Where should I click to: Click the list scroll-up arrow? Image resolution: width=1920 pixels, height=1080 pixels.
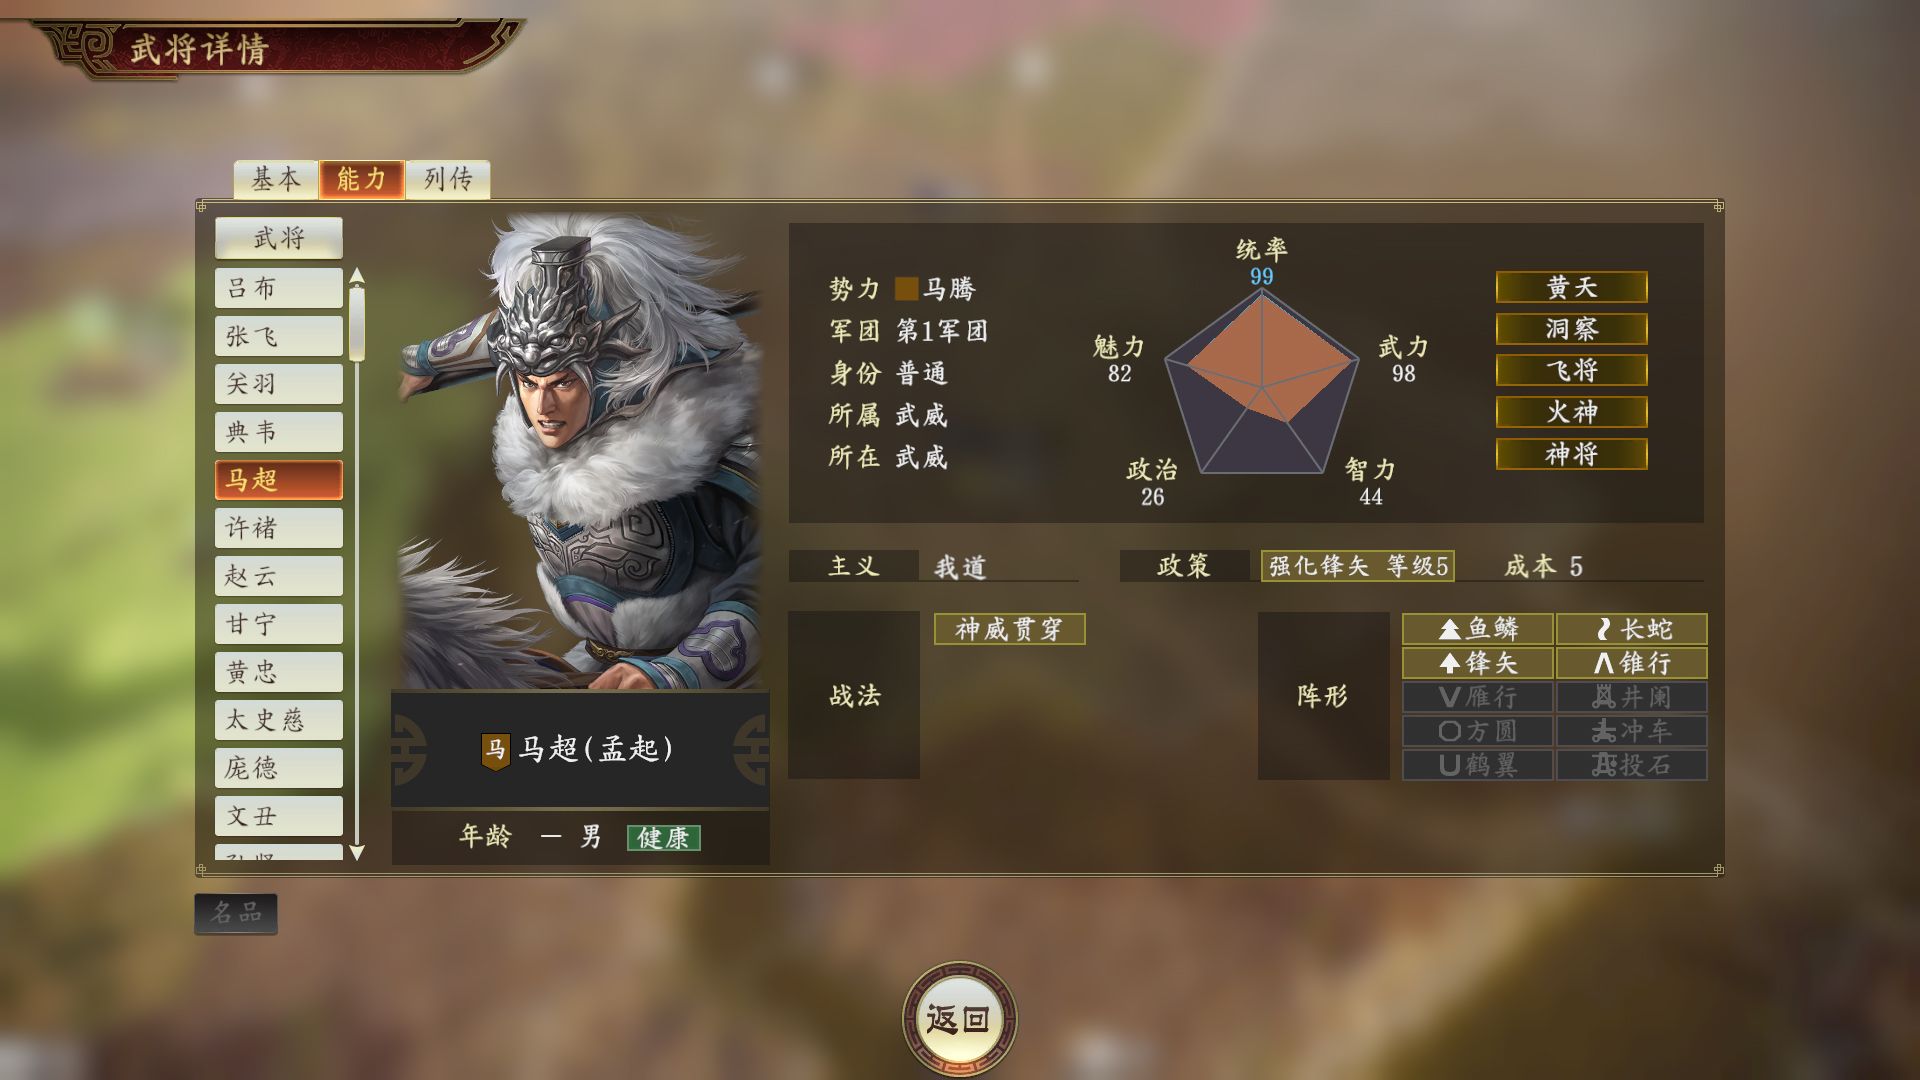(x=357, y=276)
